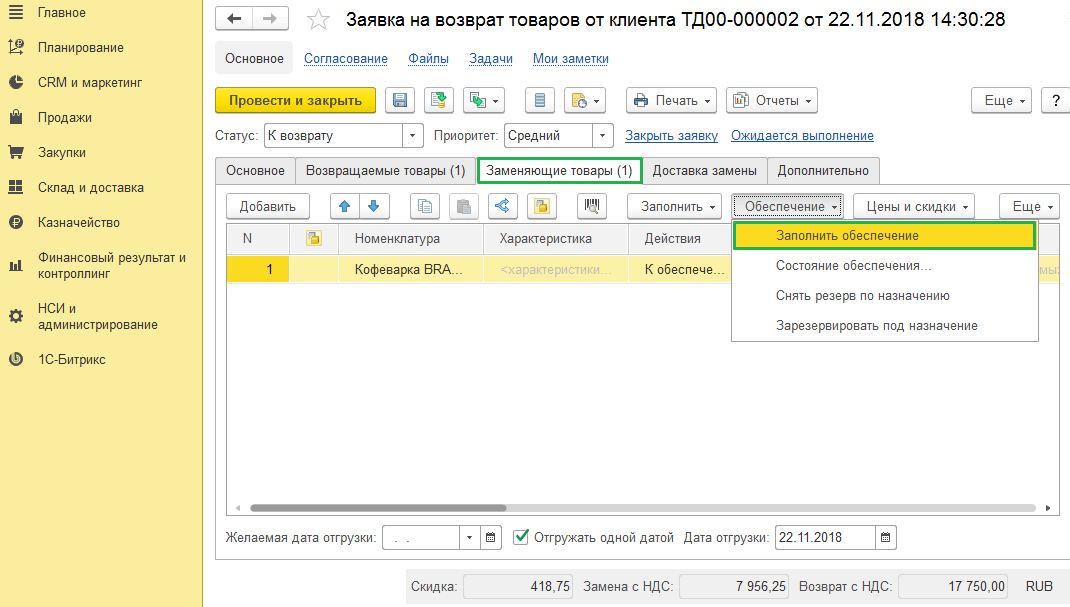Click the barcode scanner icon
Image resolution: width=1070 pixels, height=607 pixels.
[x=593, y=207]
